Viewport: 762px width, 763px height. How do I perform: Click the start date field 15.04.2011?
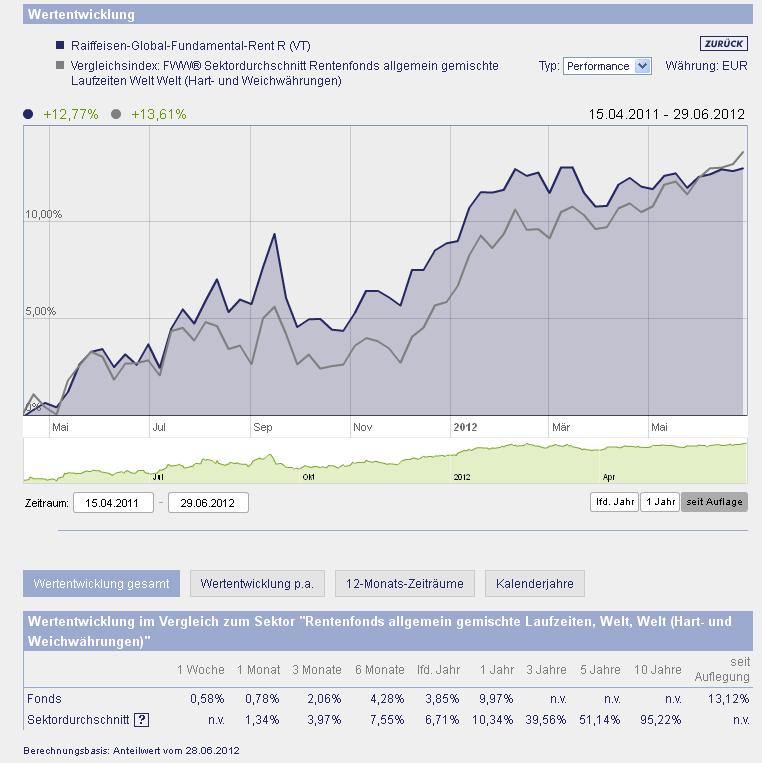point(113,502)
